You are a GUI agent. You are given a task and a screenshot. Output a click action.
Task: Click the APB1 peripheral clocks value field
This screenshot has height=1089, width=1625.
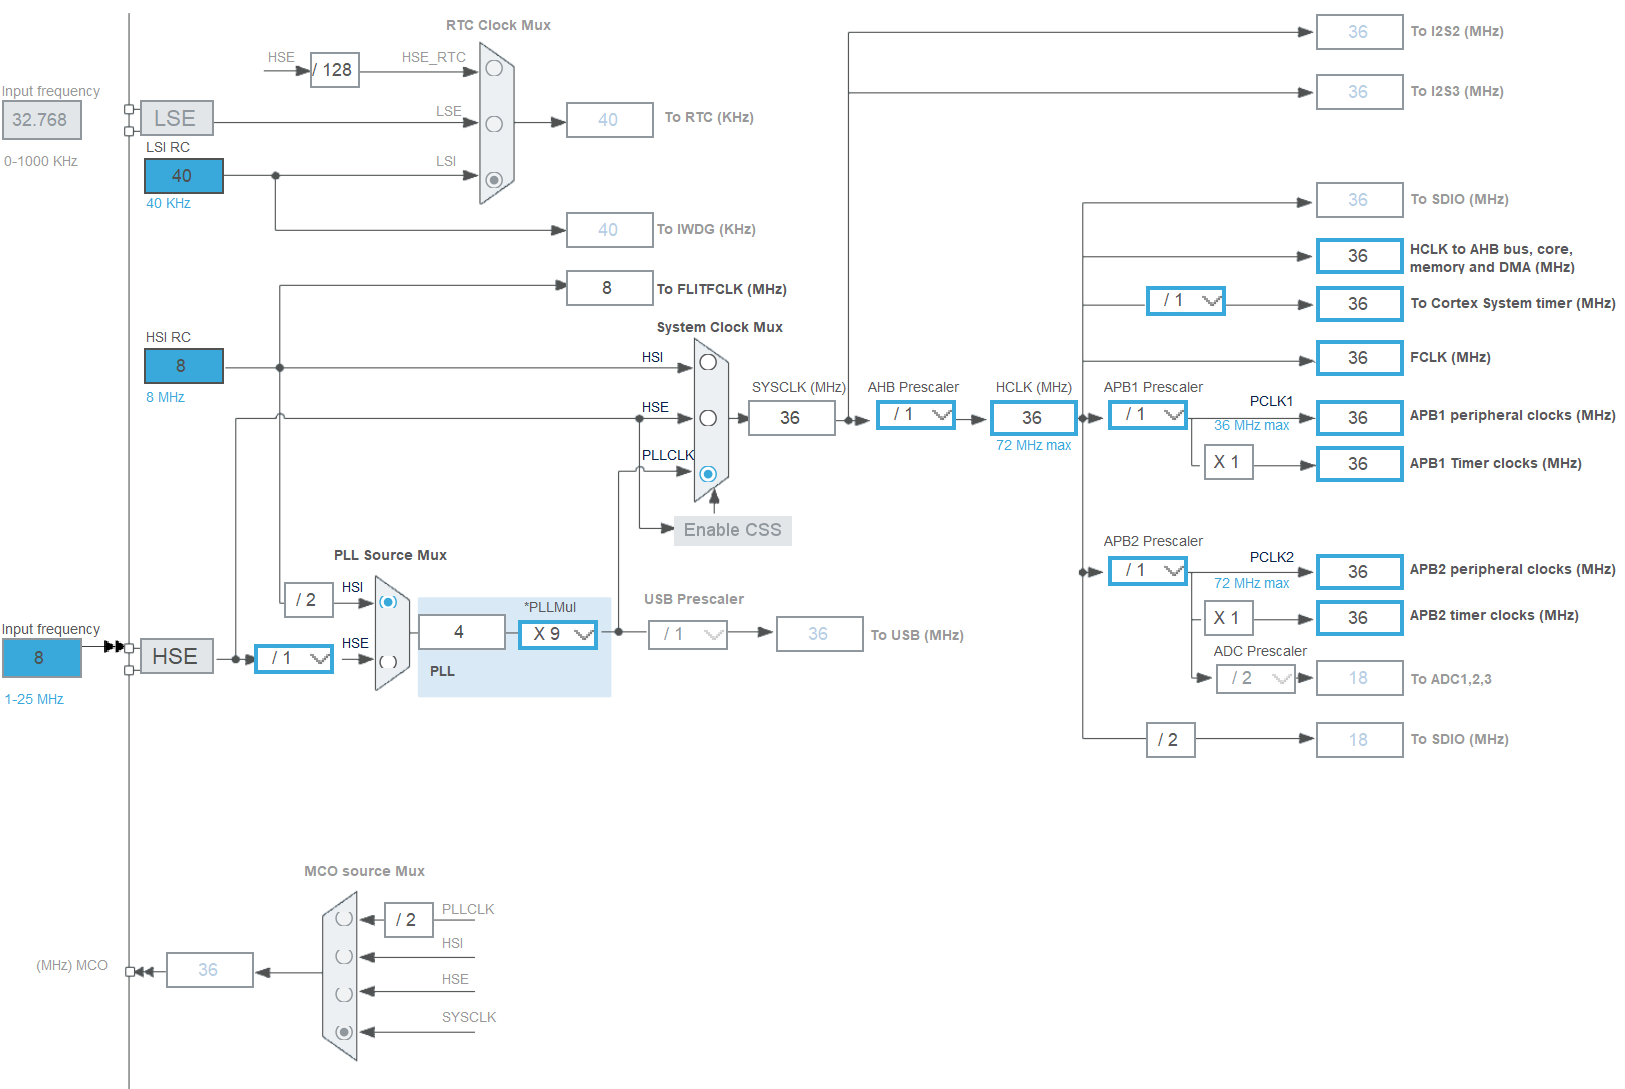point(1359,418)
